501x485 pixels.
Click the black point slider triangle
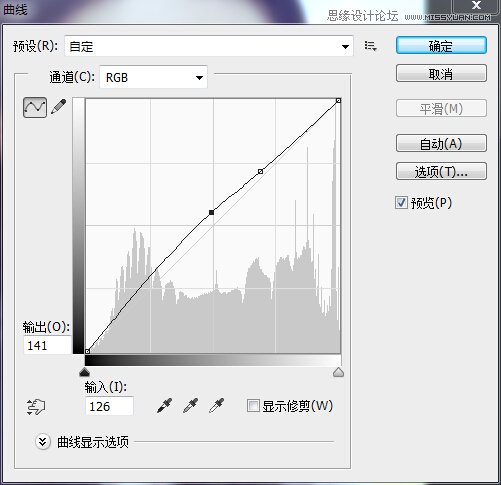coord(85,372)
